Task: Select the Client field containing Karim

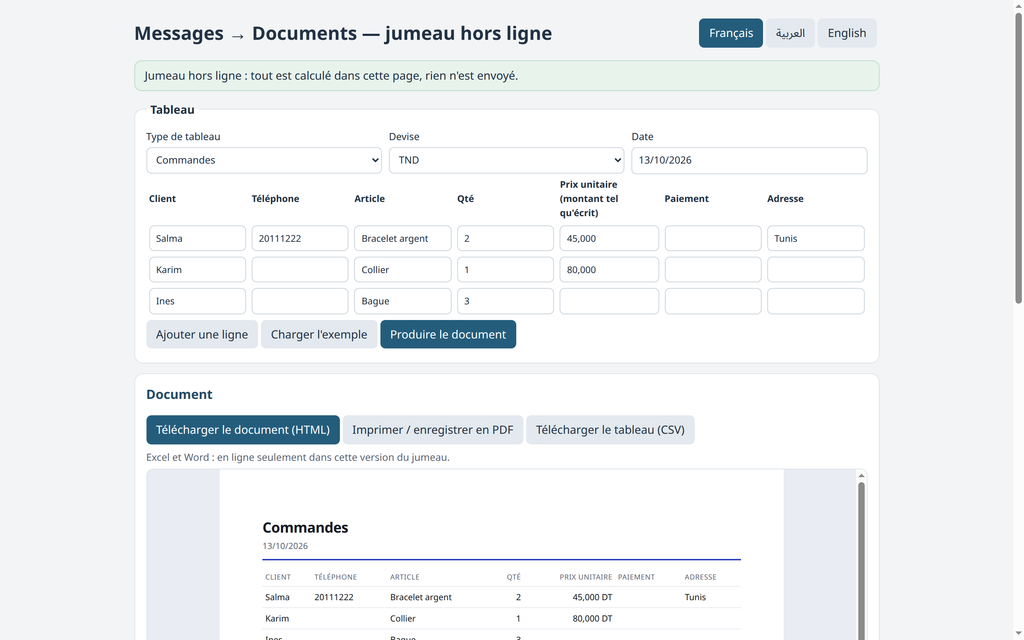Action: pyautogui.click(x=197, y=270)
